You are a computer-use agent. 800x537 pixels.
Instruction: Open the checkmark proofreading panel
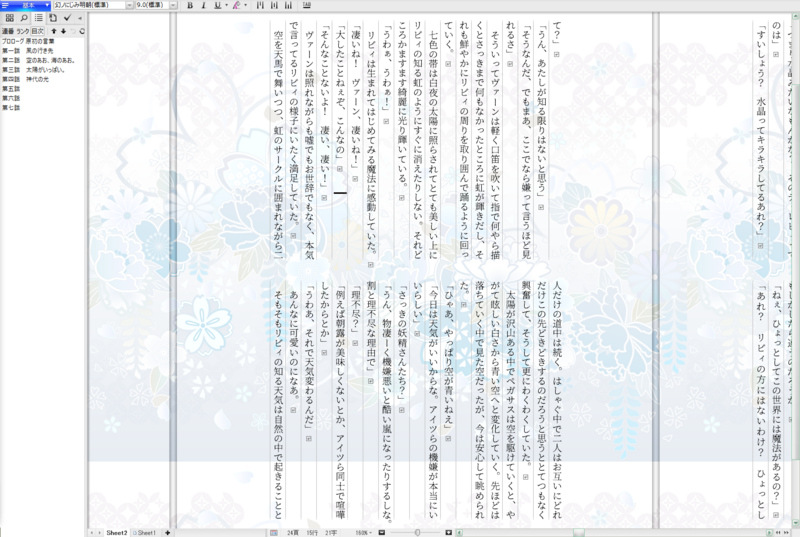(67, 18)
